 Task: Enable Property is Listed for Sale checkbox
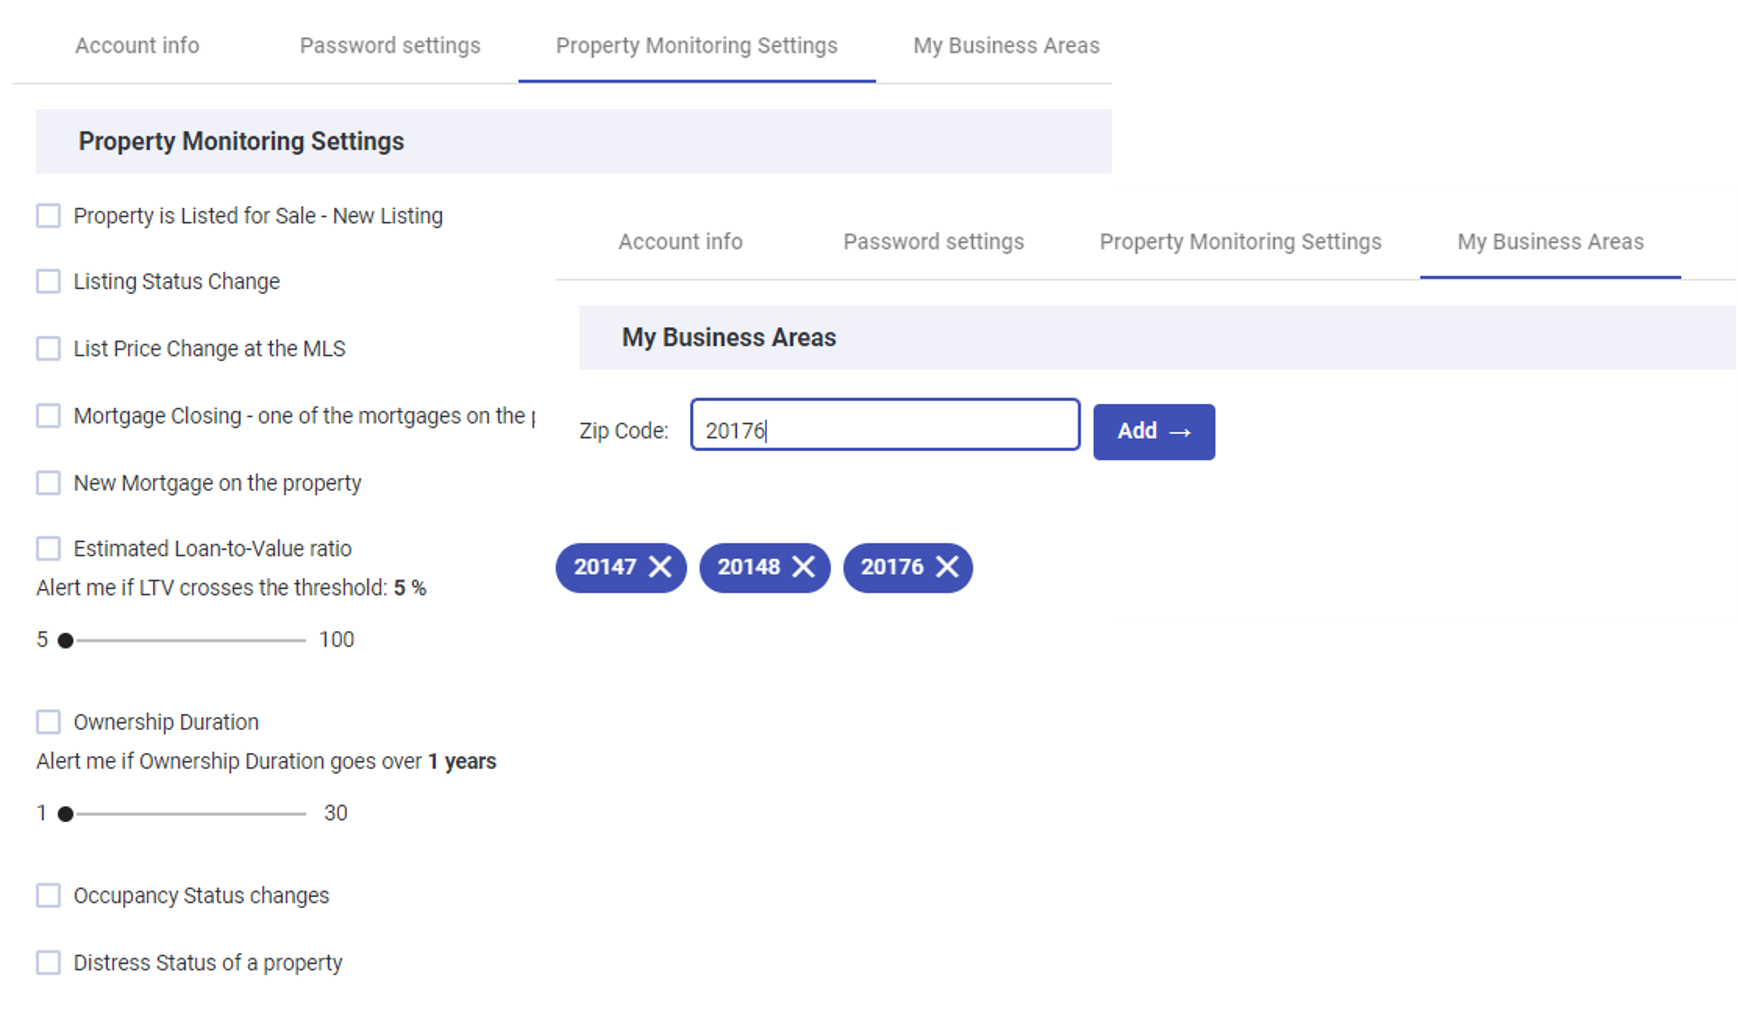point(48,216)
